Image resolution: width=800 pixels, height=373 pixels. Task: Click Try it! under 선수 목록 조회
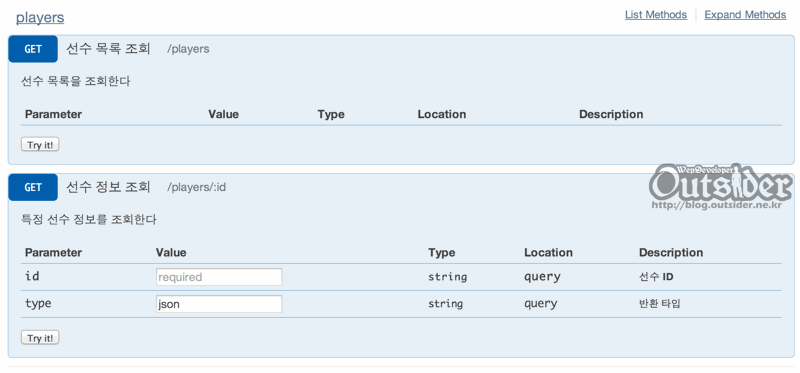tap(40, 145)
